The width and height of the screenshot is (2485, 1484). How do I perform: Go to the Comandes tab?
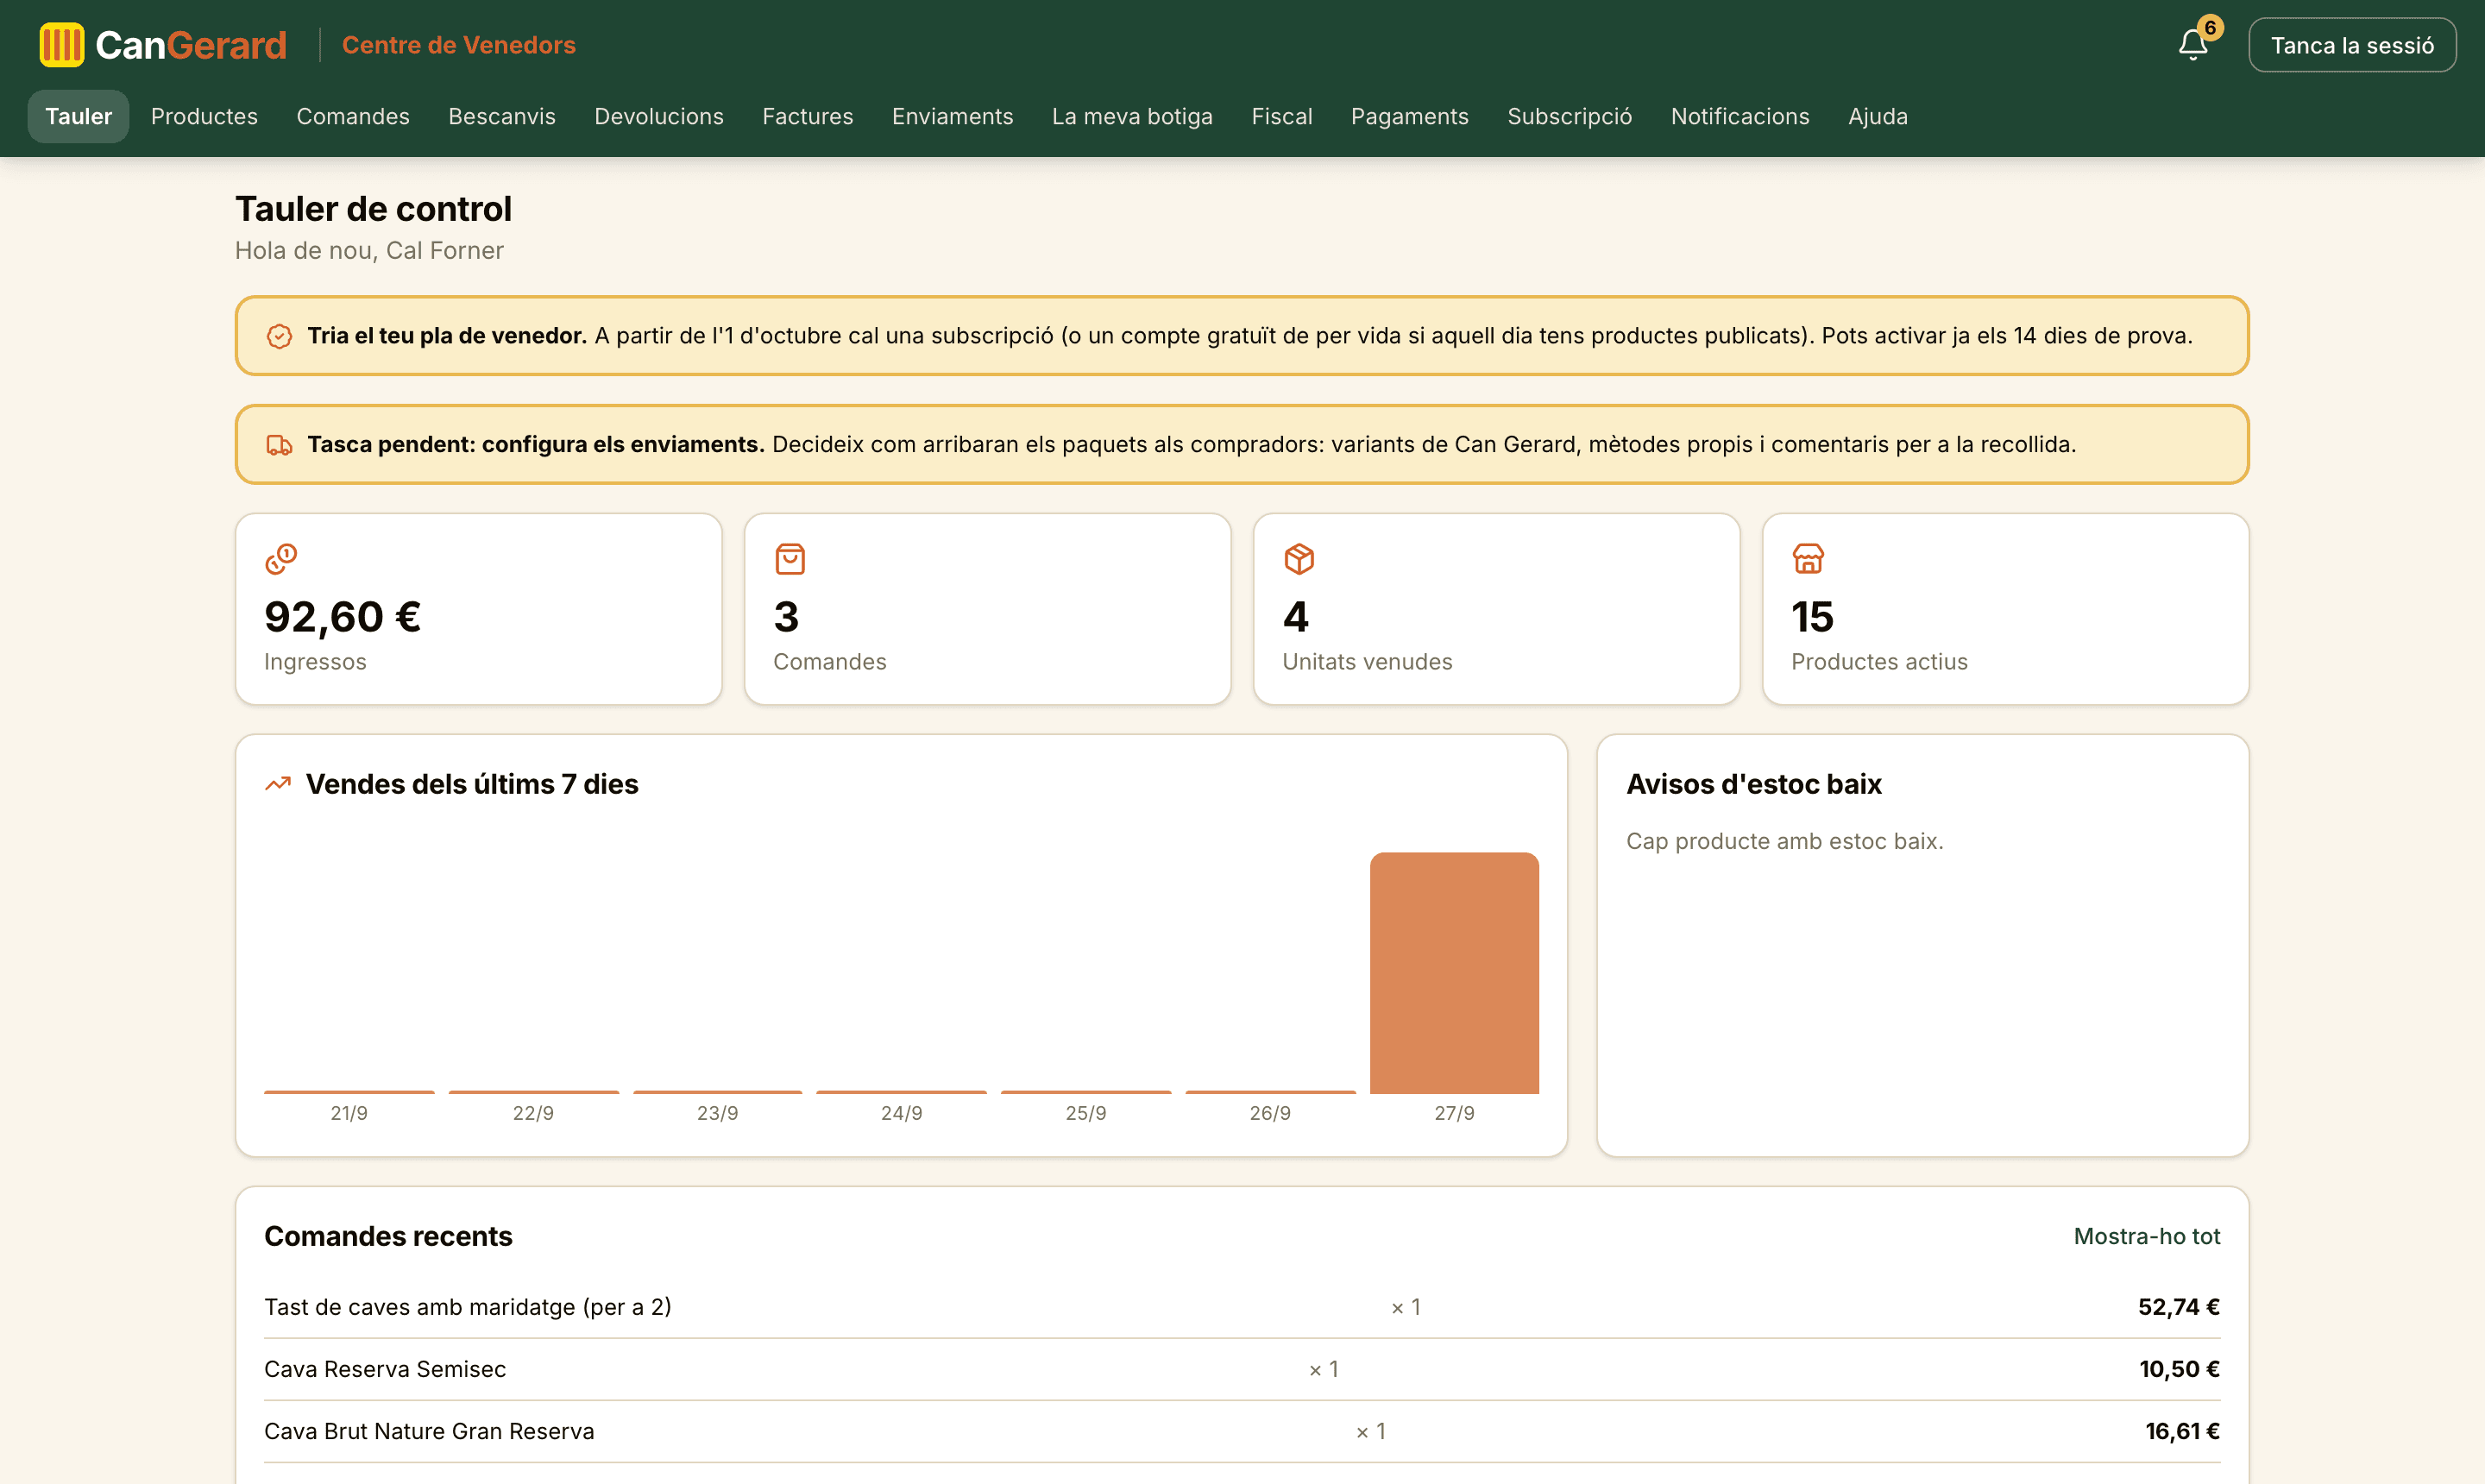click(x=353, y=117)
